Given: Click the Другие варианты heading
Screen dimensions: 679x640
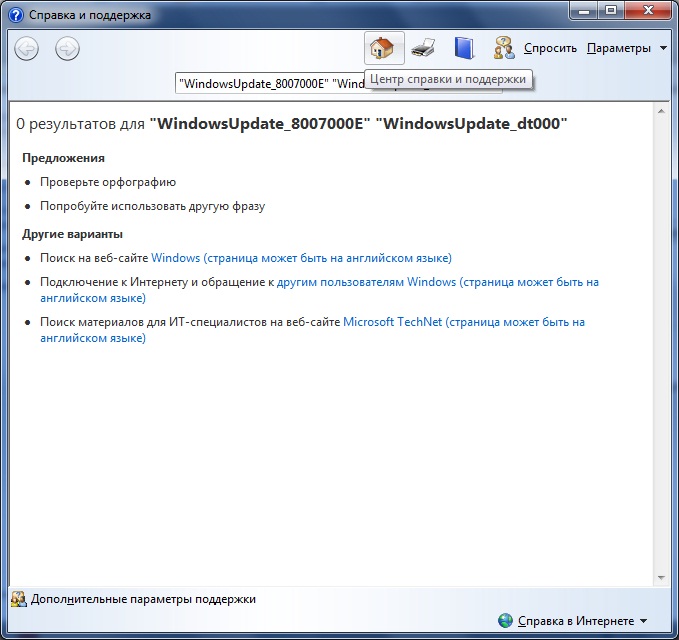Looking at the screenshot, I should tap(72, 234).
